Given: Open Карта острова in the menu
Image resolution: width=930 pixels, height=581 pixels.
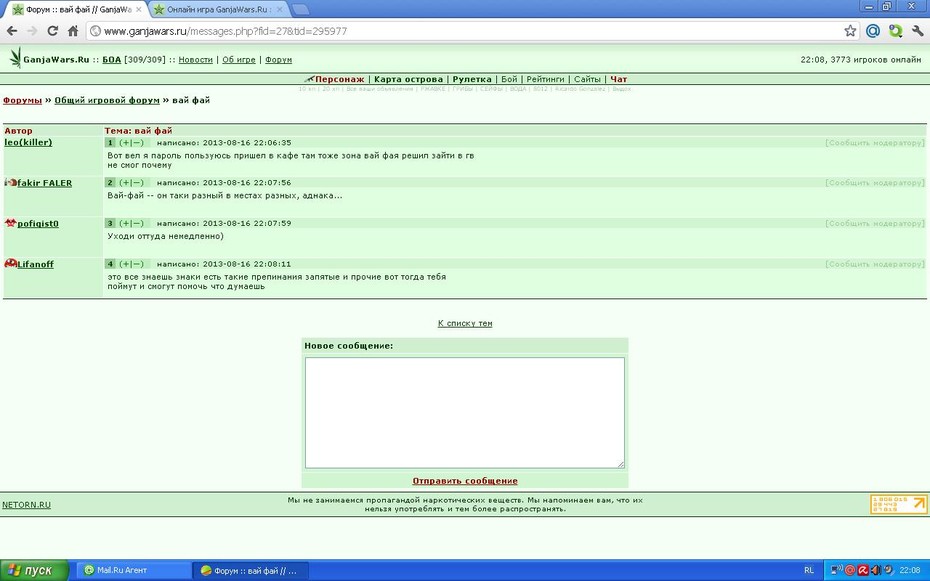Looking at the screenshot, I should coord(408,79).
